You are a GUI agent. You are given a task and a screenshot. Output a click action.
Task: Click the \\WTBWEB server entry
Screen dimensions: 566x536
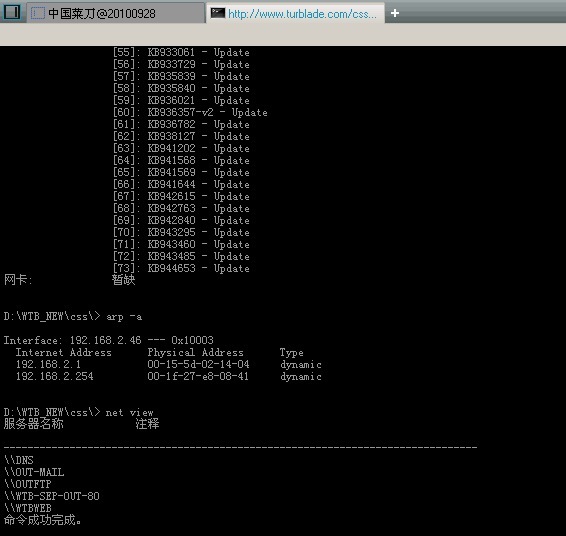(x=28, y=508)
